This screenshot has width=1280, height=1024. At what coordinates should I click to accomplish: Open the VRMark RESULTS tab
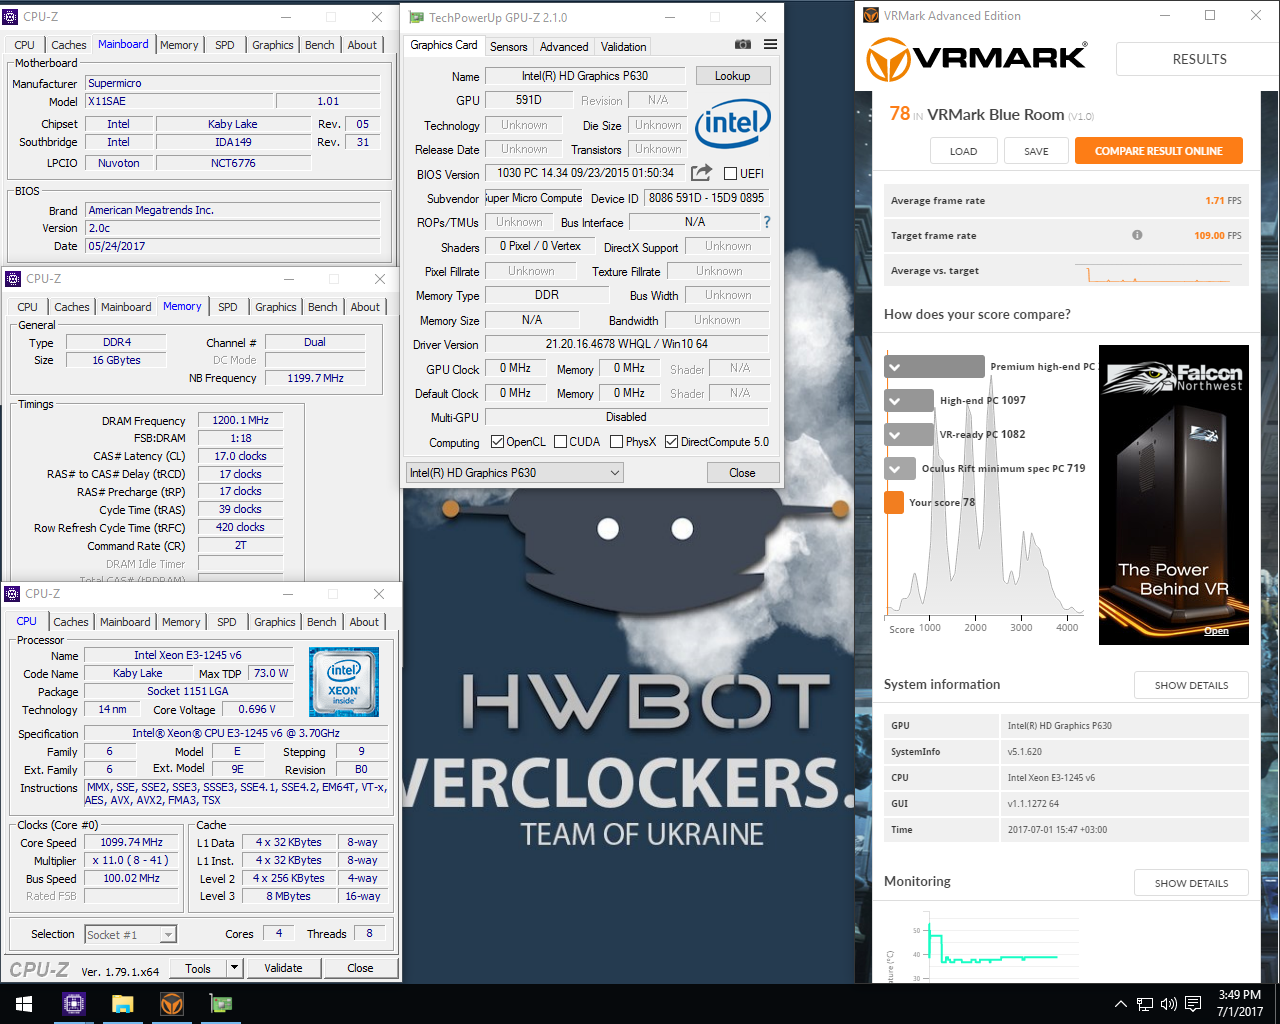pos(1199,59)
